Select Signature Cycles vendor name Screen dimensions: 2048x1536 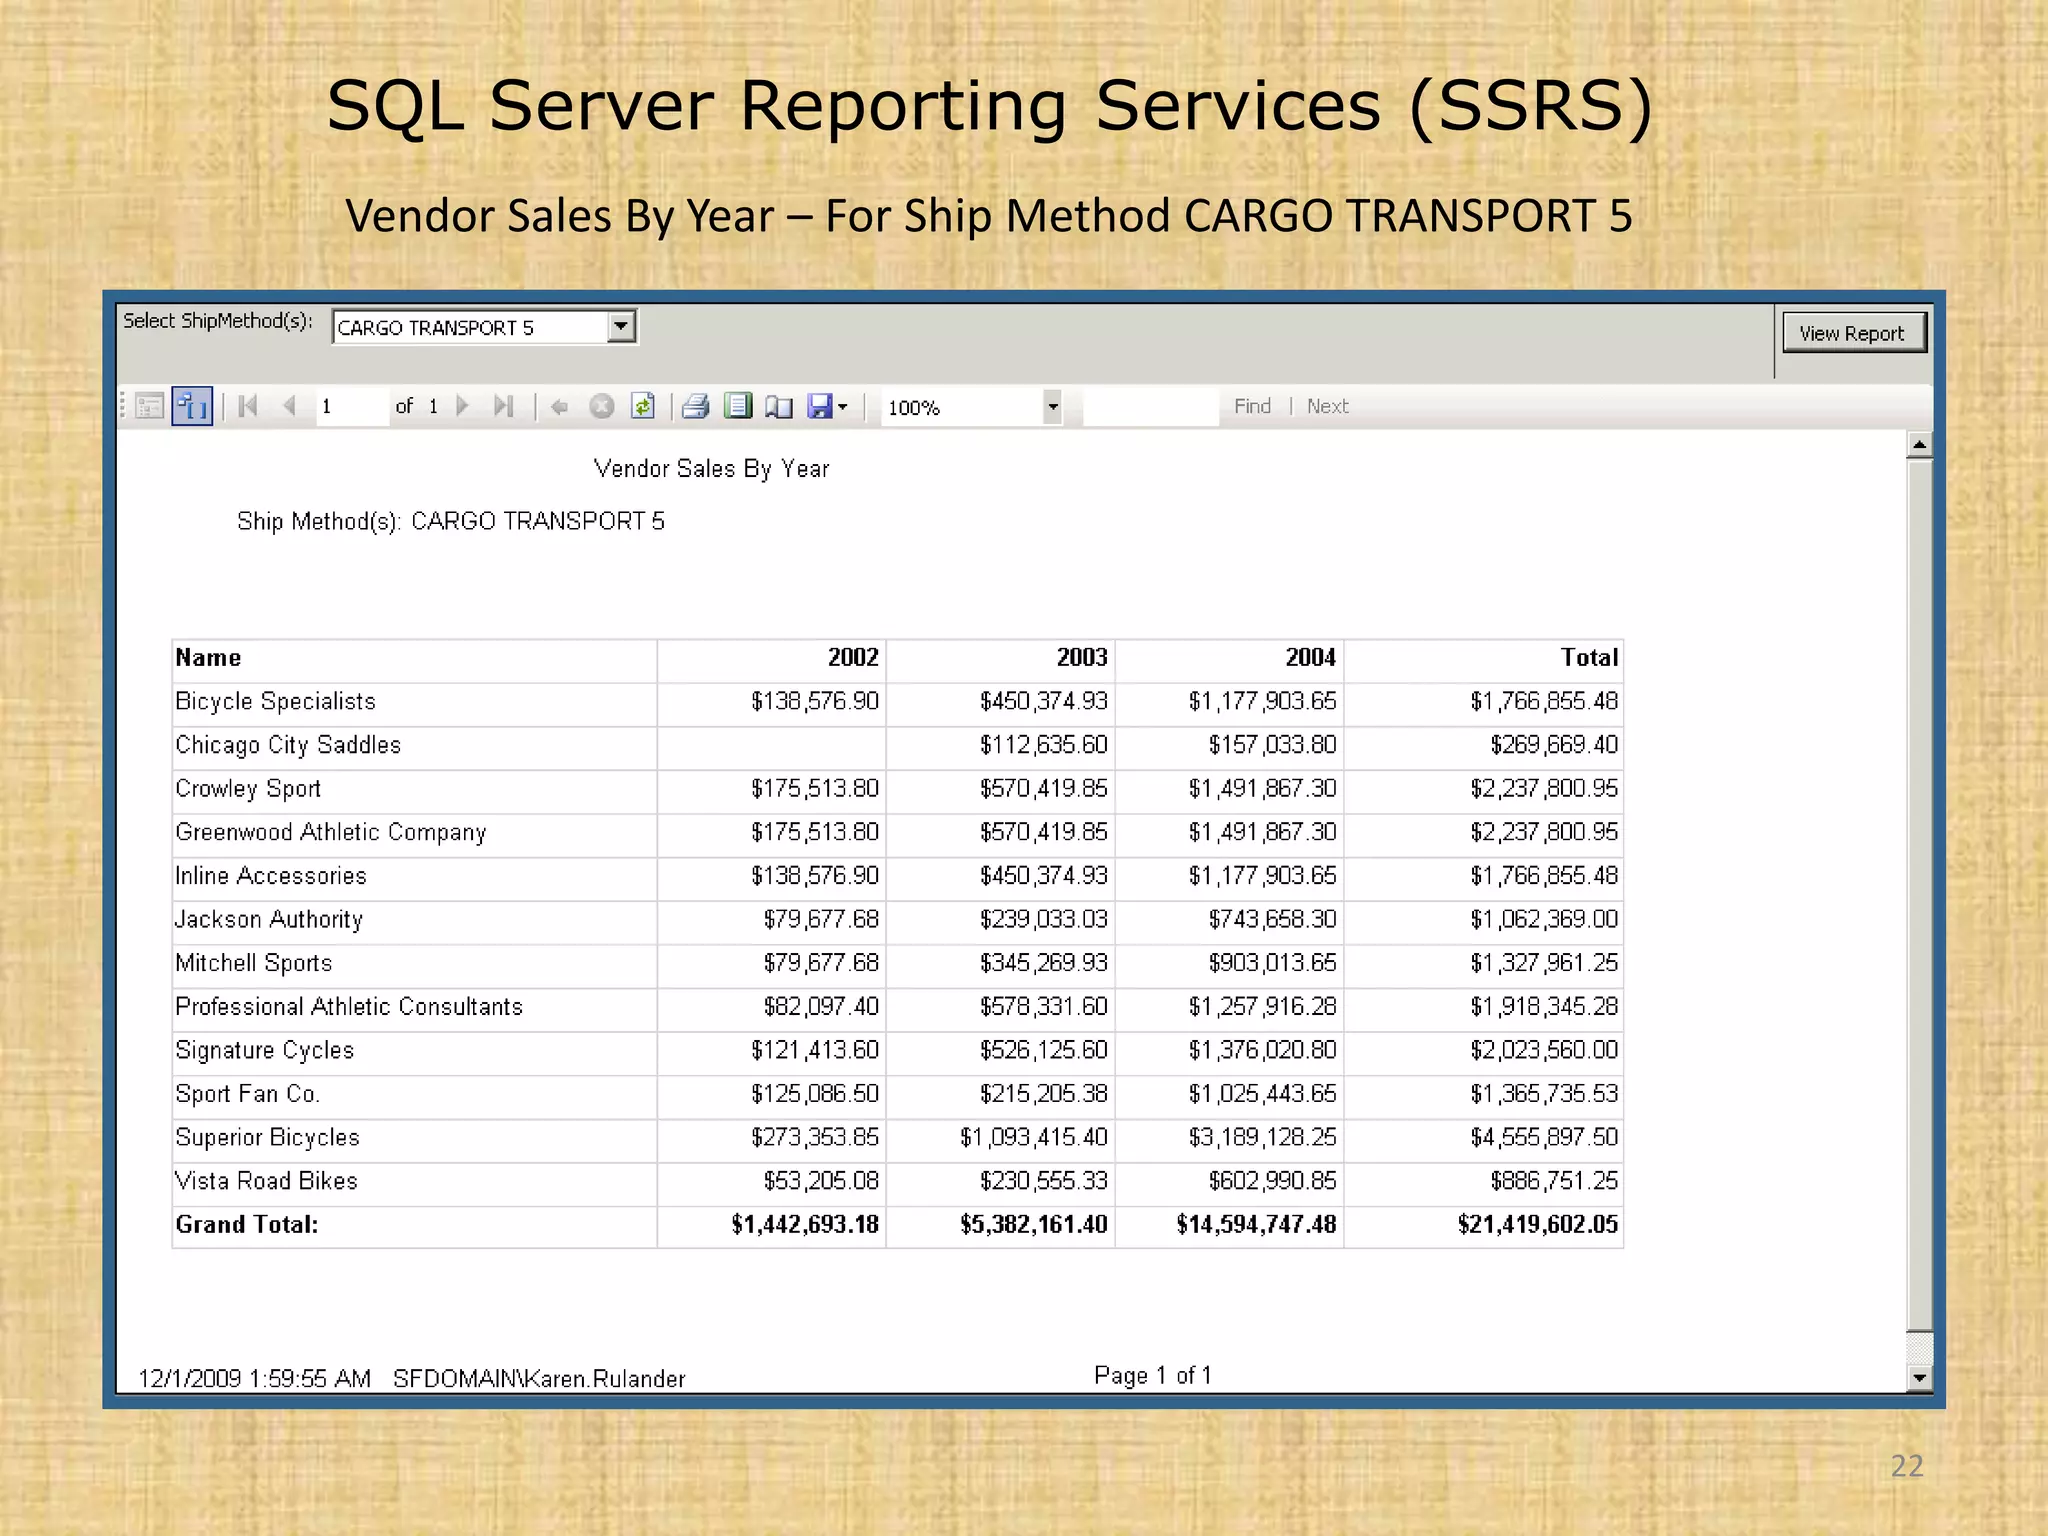(264, 1050)
